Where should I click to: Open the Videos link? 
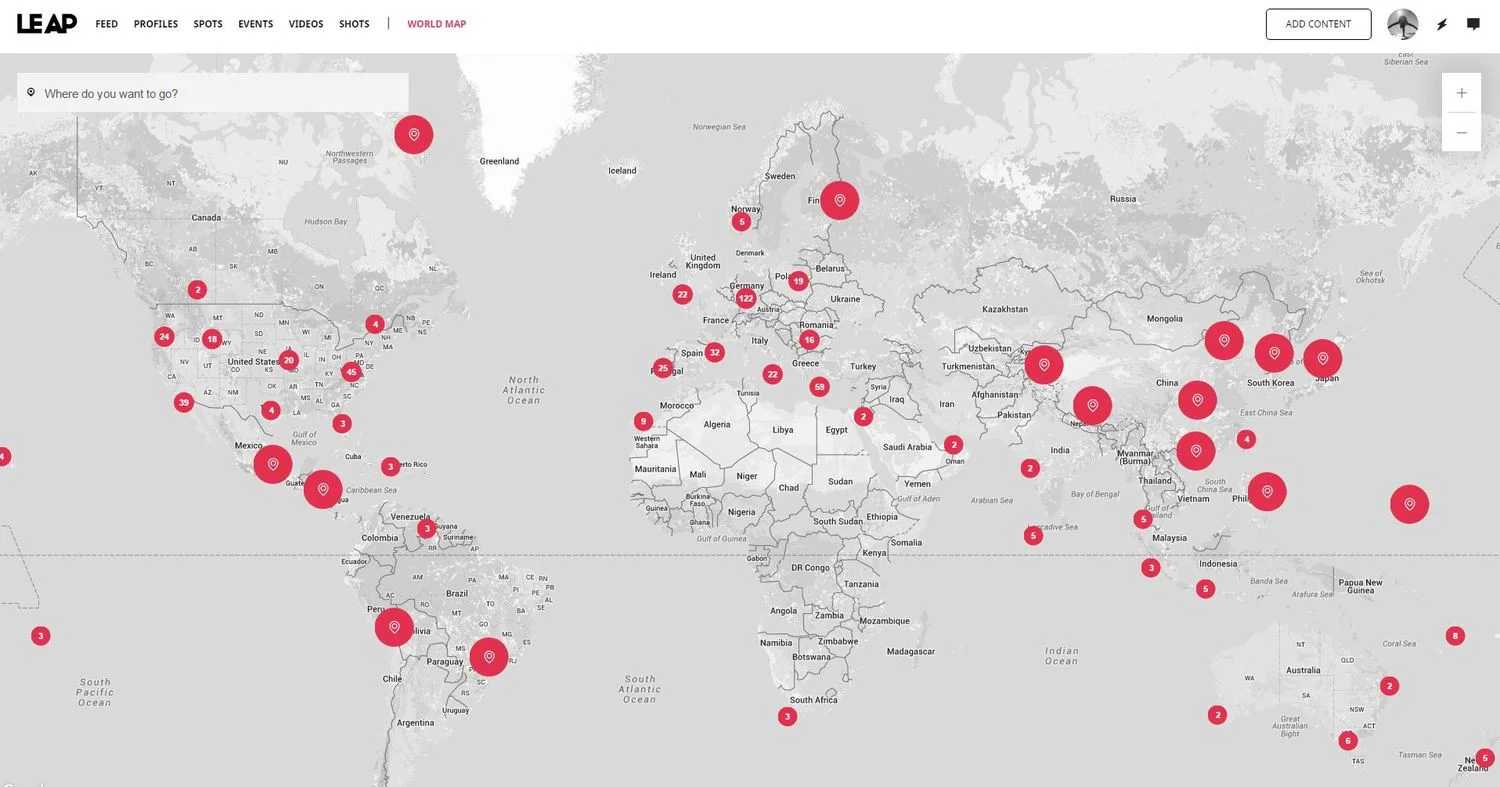click(x=306, y=24)
